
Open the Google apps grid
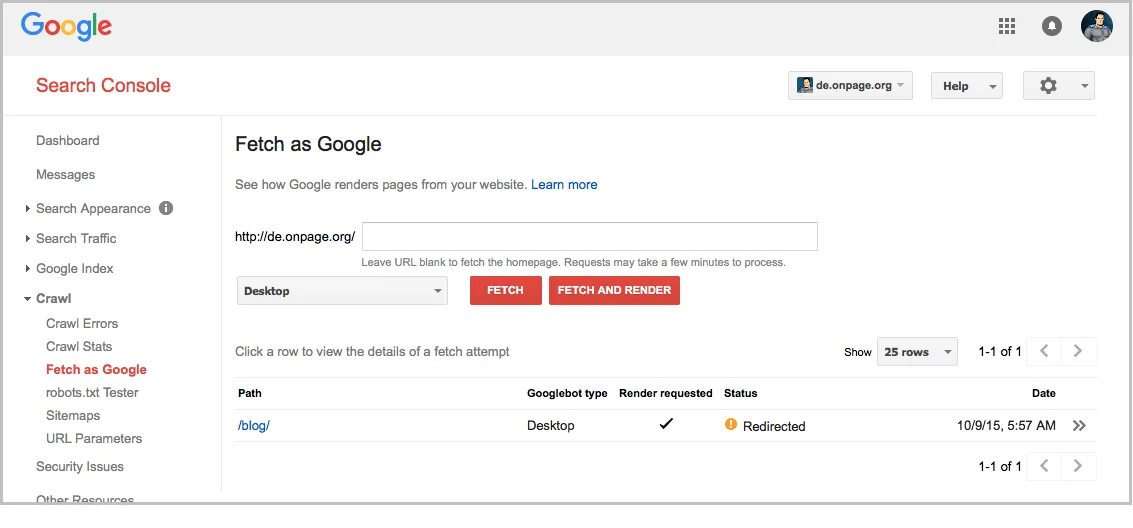pos(1007,26)
